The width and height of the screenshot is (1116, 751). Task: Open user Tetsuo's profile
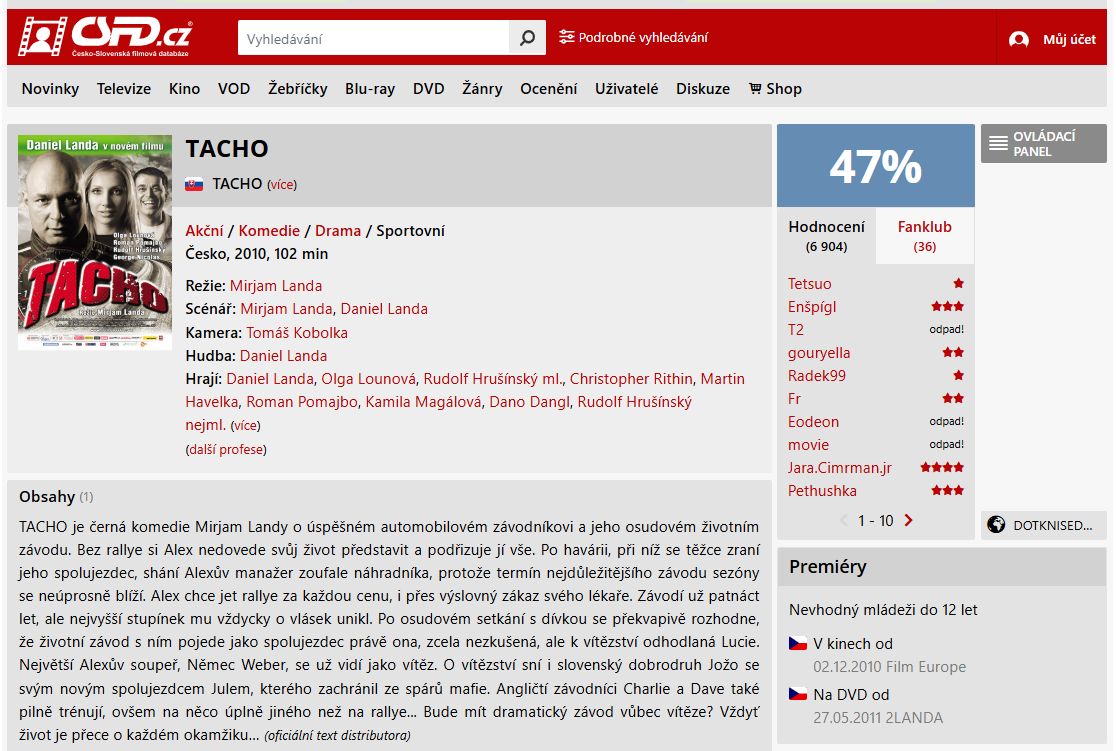point(809,284)
